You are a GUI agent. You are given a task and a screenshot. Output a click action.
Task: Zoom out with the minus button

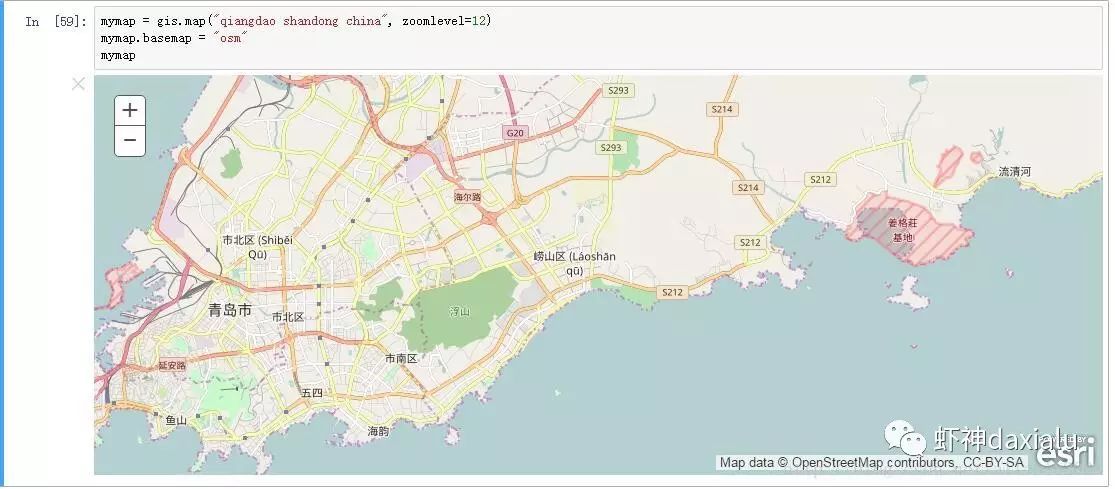(x=130, y=141)
